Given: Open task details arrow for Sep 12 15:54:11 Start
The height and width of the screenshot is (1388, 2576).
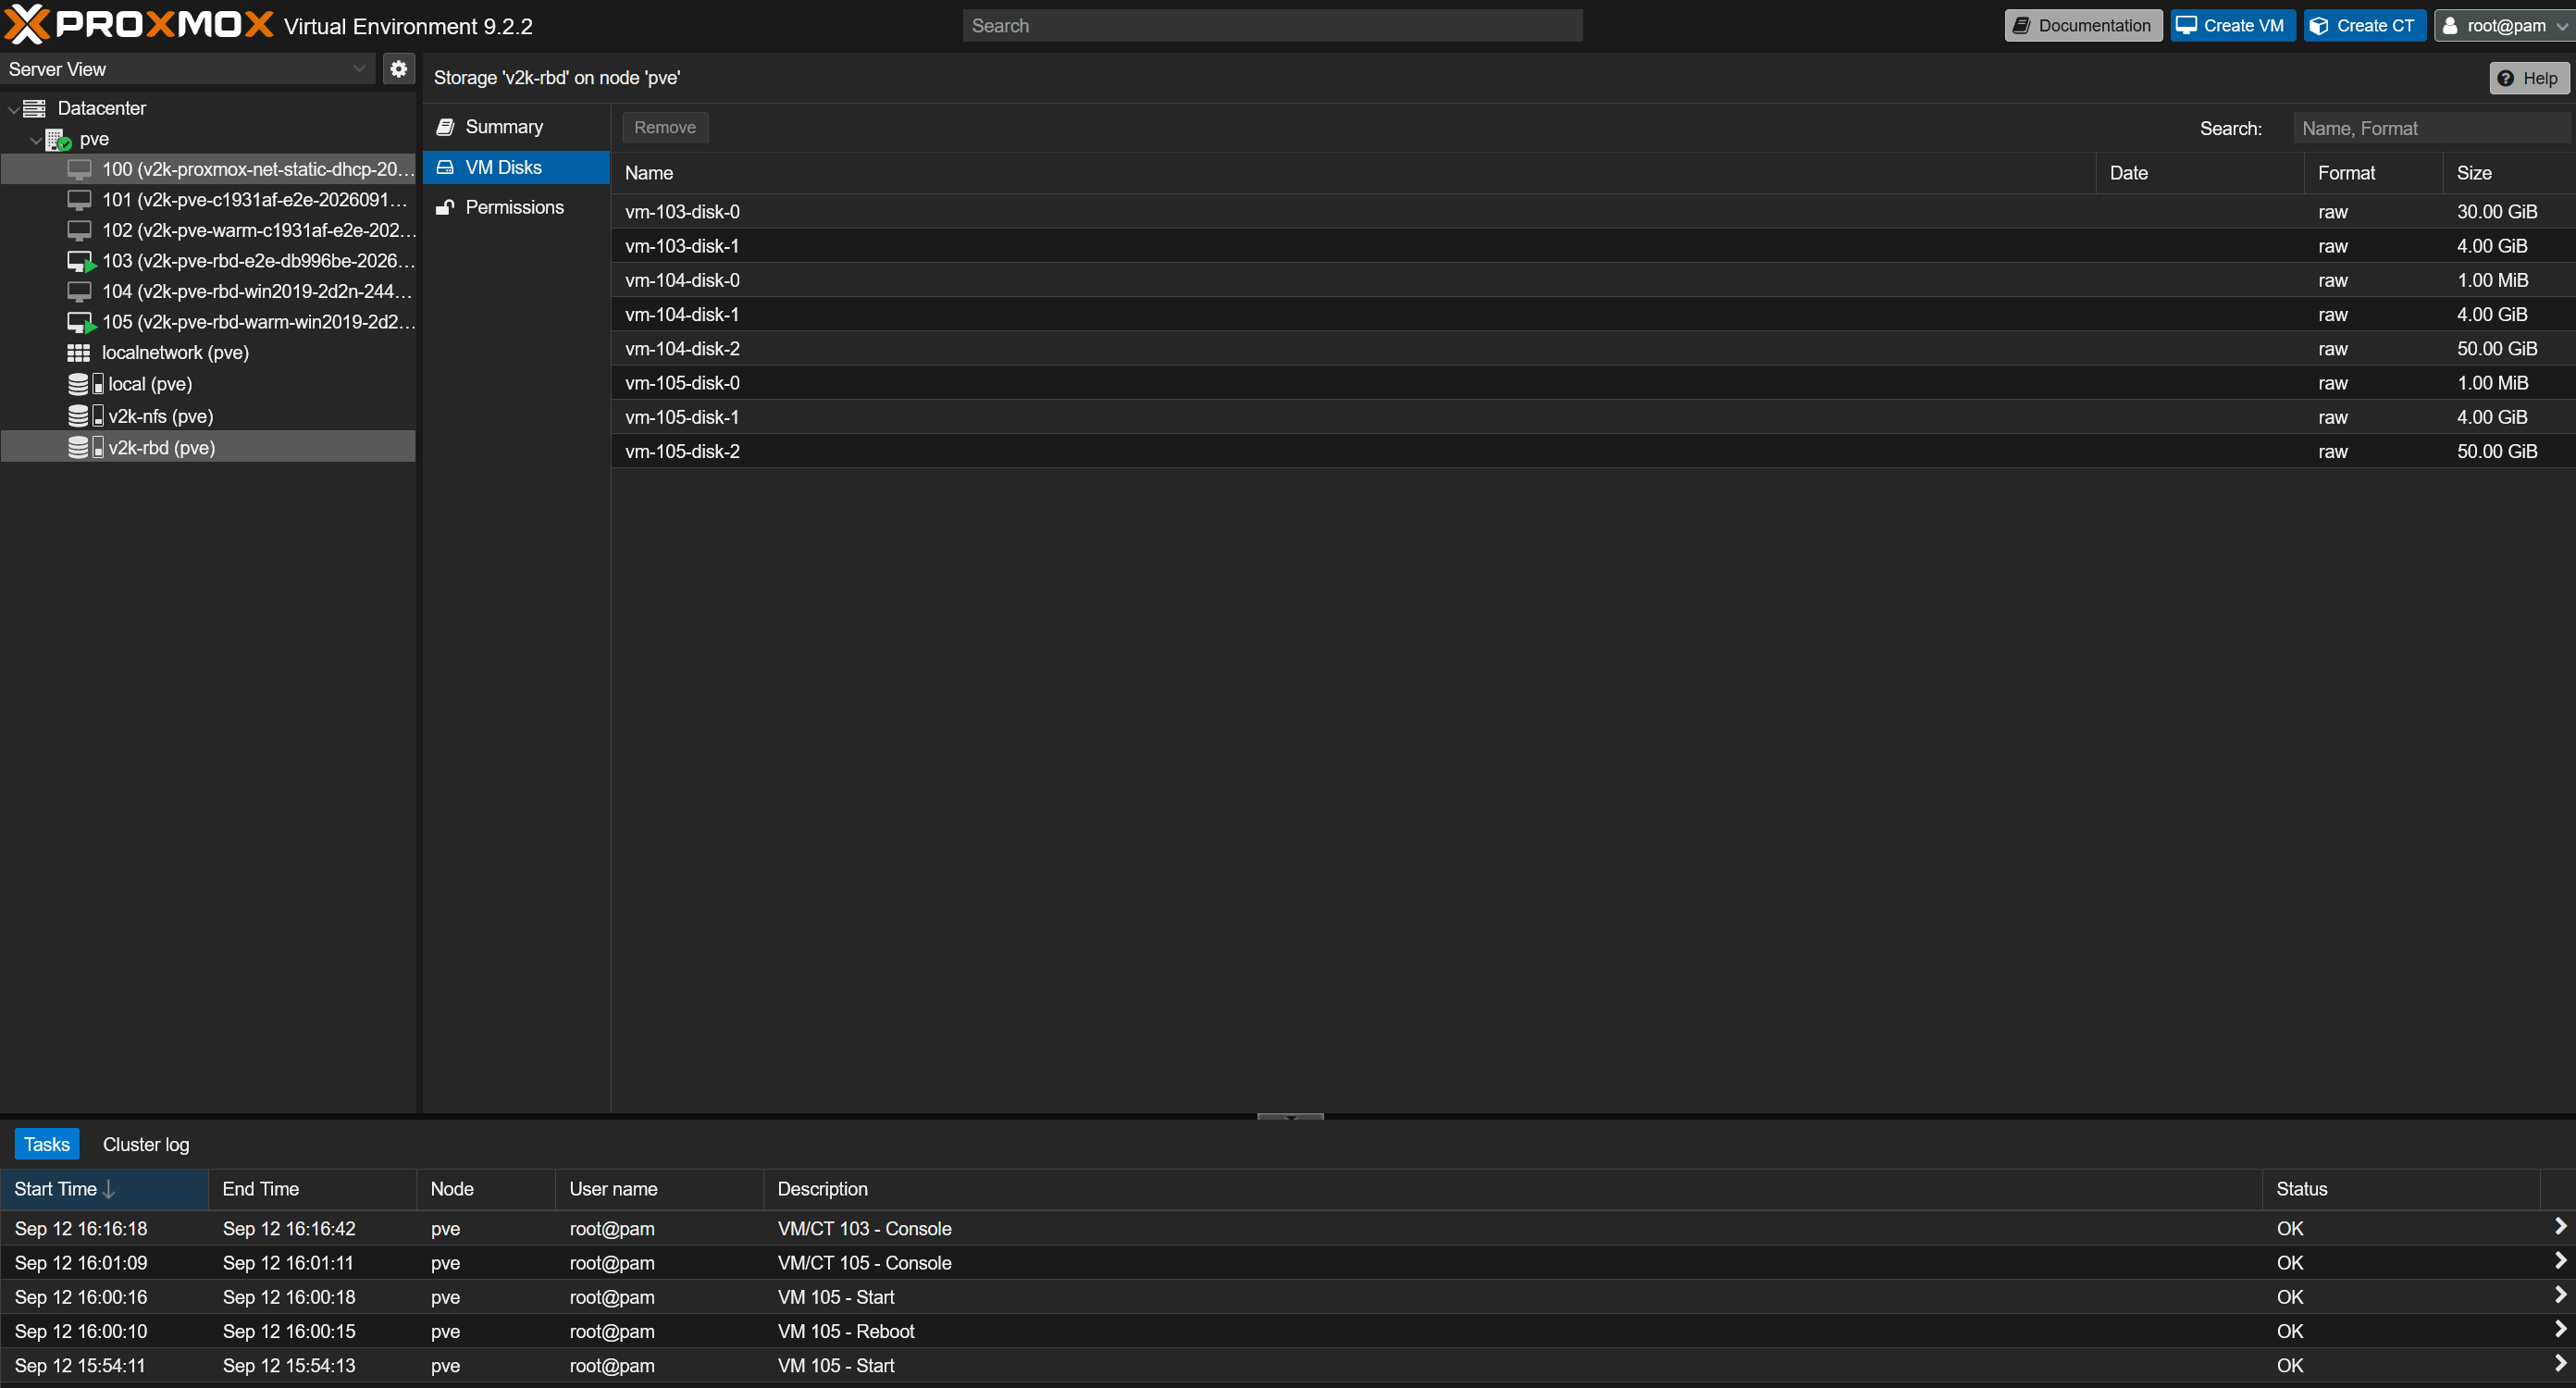Looking at the screenshot, I should point(2560,1363).
